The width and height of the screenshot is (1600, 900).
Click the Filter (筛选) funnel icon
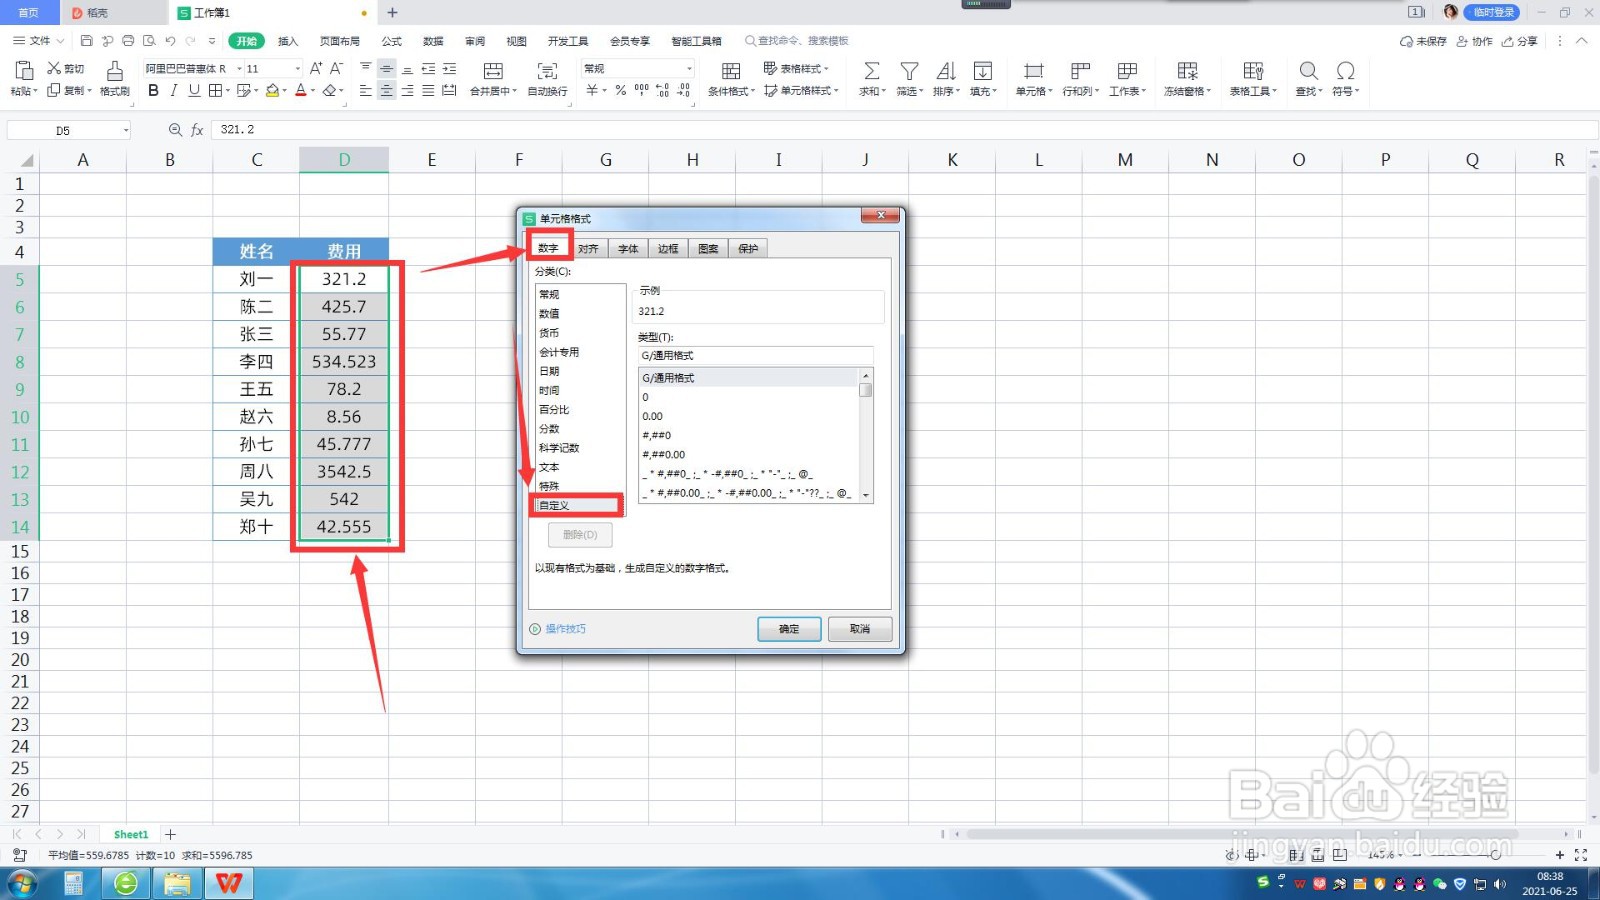tap(909, 71)
